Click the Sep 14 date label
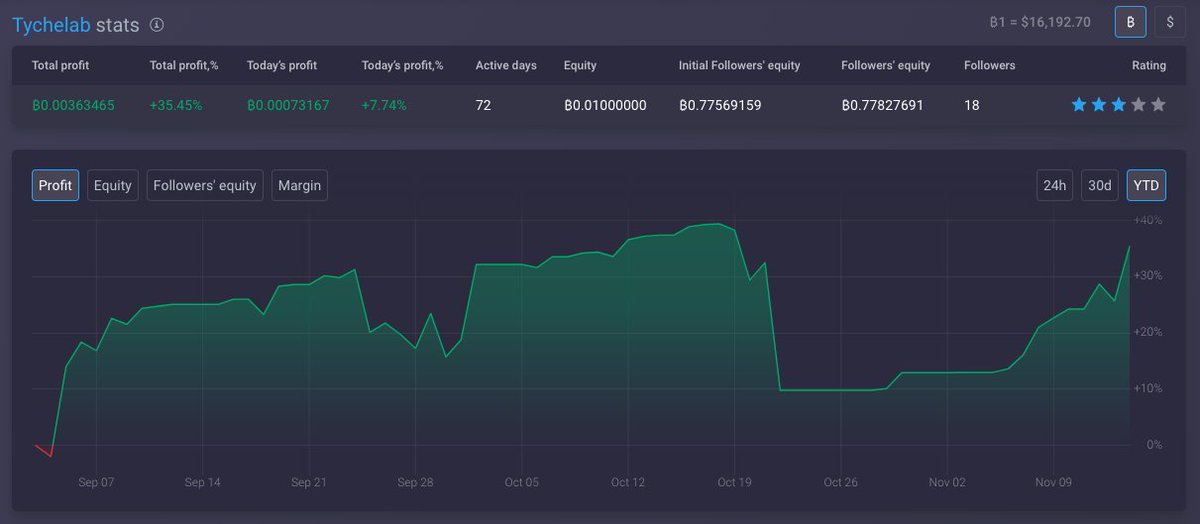 202,482
